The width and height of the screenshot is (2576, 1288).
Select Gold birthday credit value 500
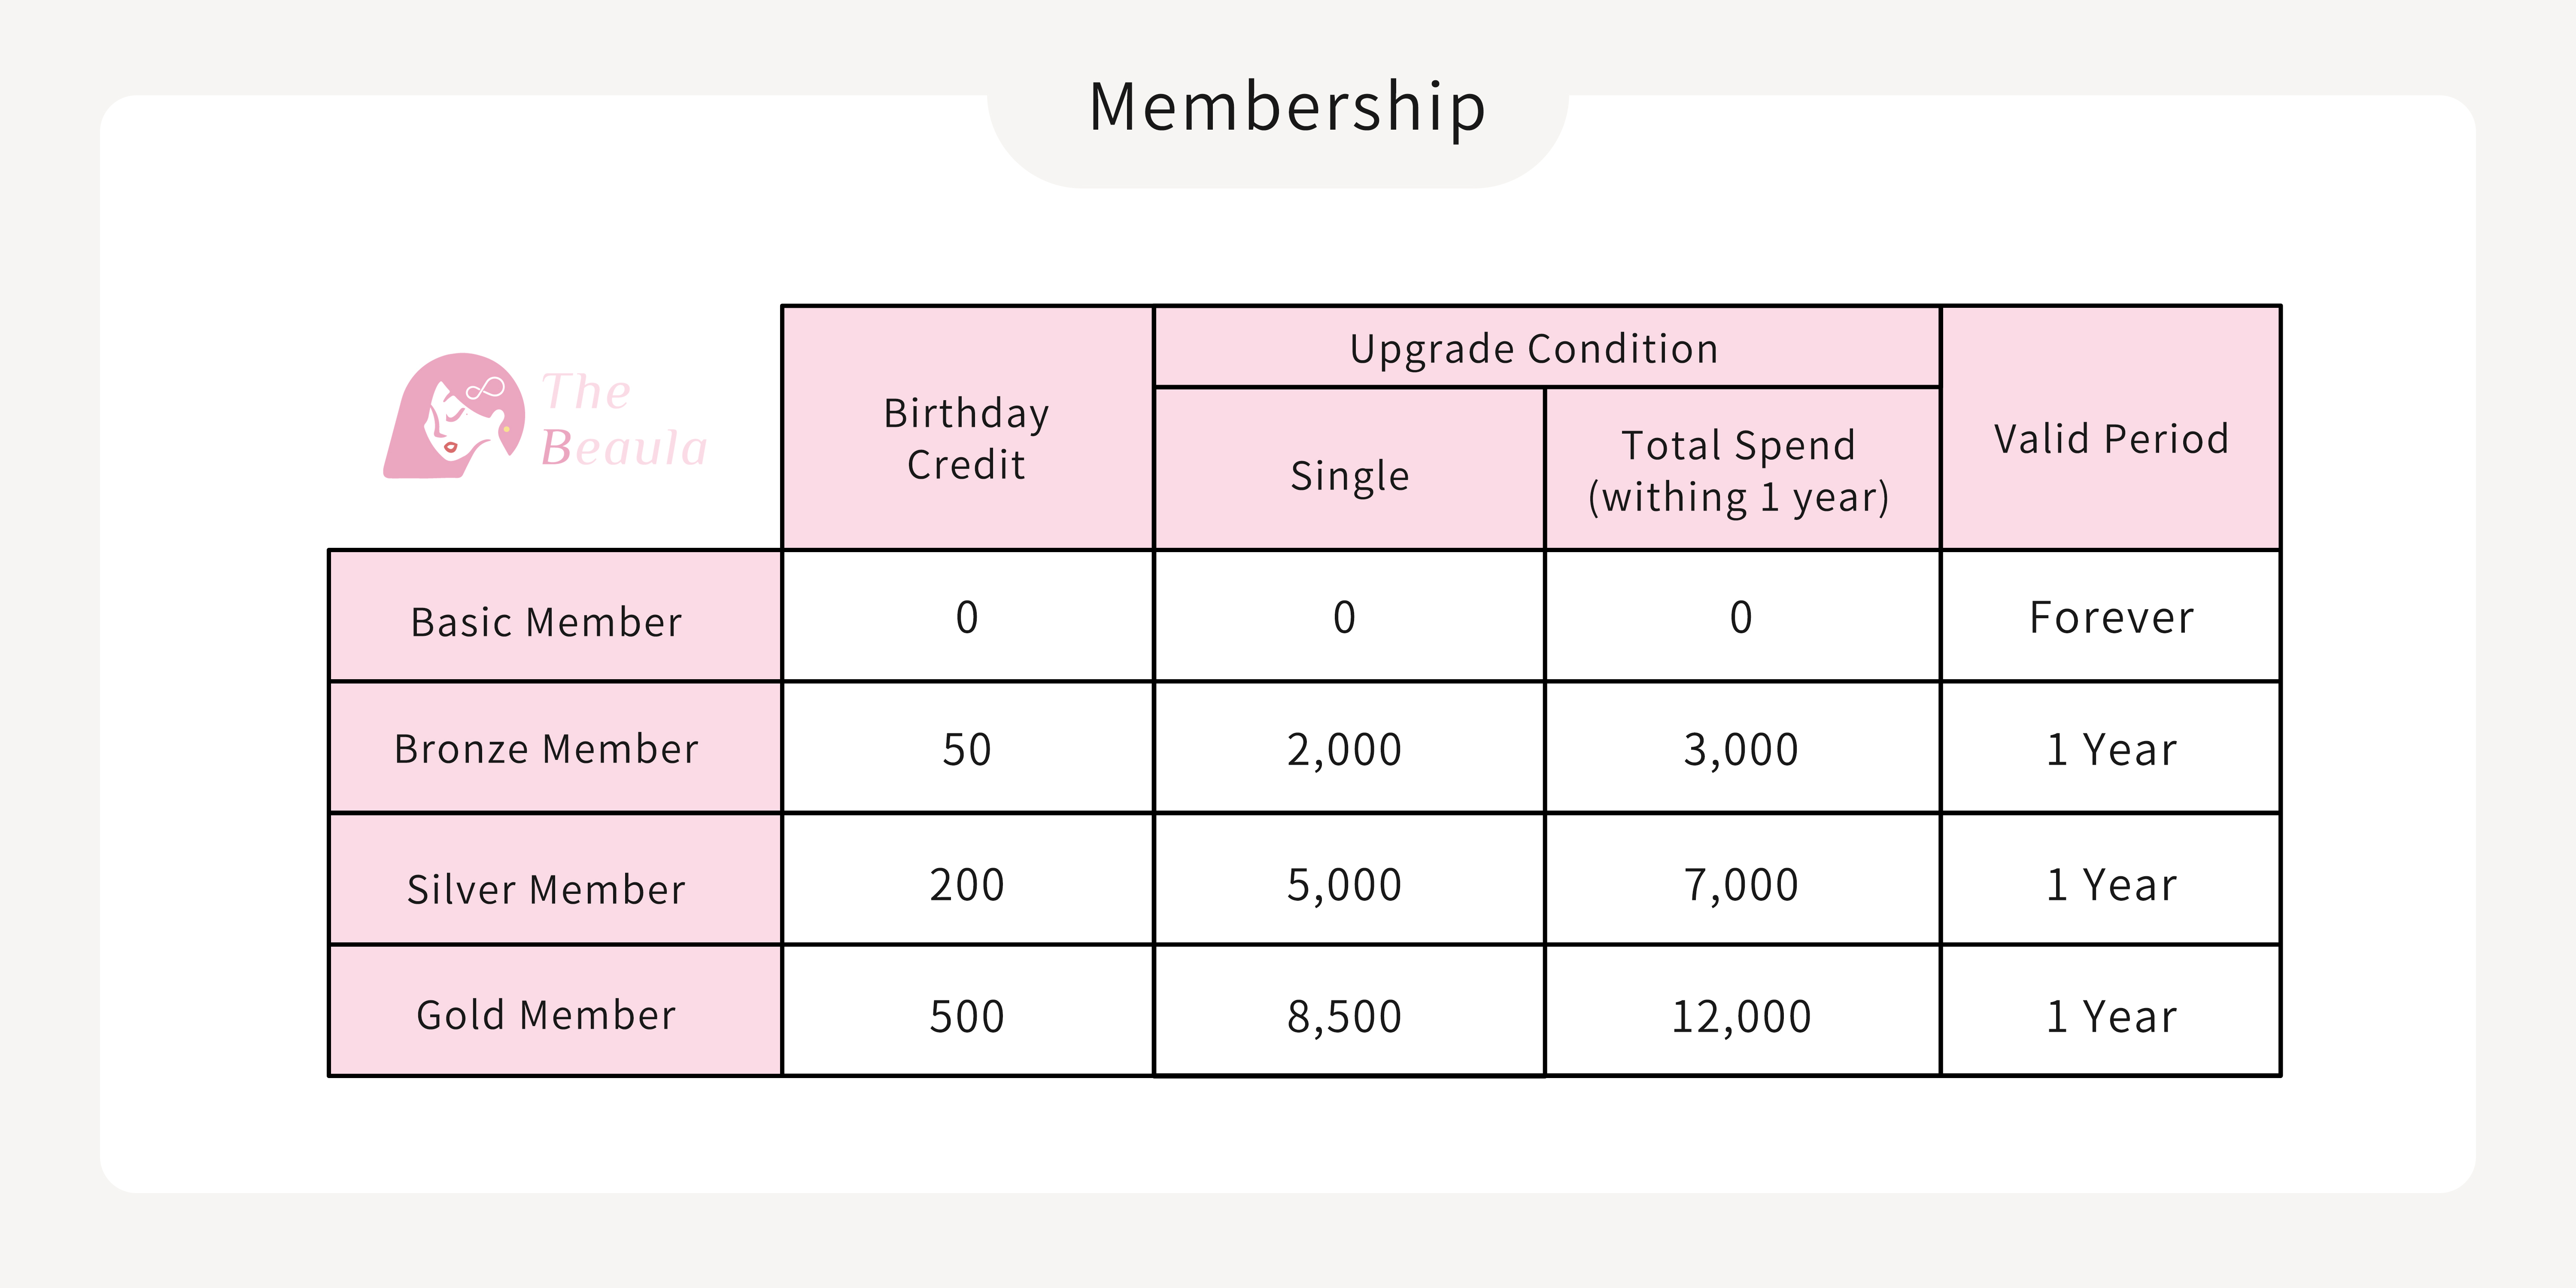(967, 1010)
